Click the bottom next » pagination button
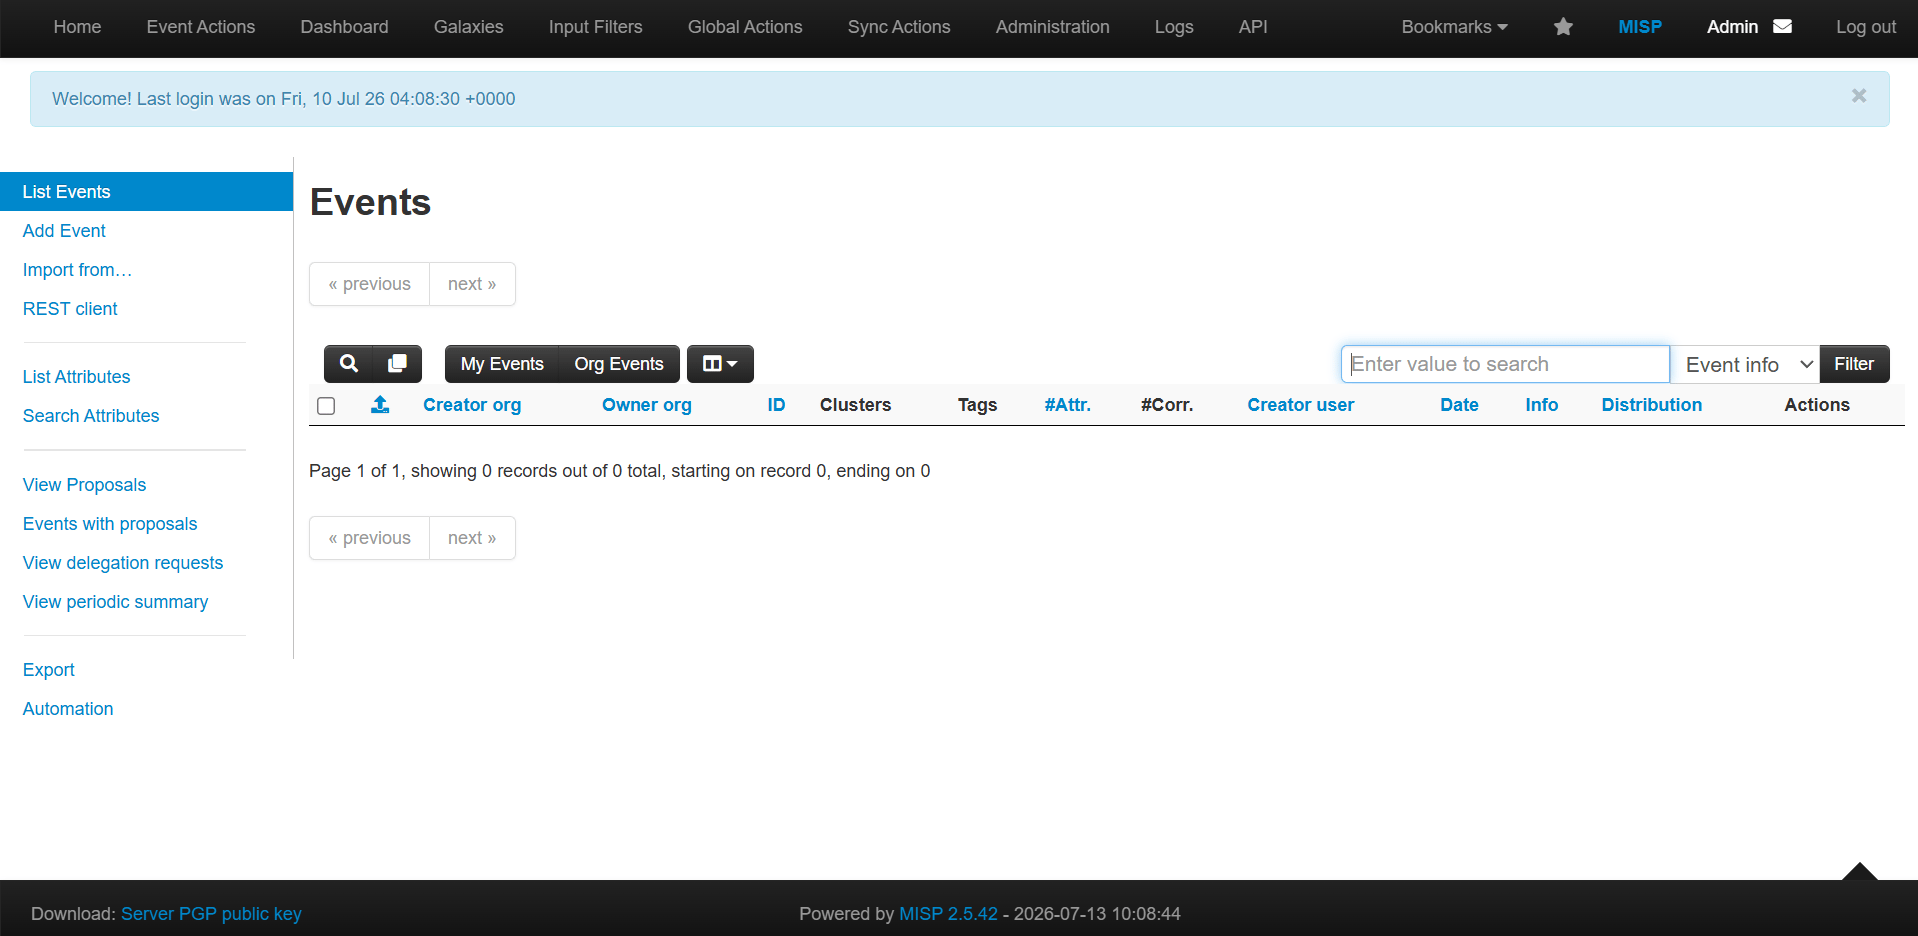Image resolution: width=1918 pixels, height=936 pixels. point(472,538)
